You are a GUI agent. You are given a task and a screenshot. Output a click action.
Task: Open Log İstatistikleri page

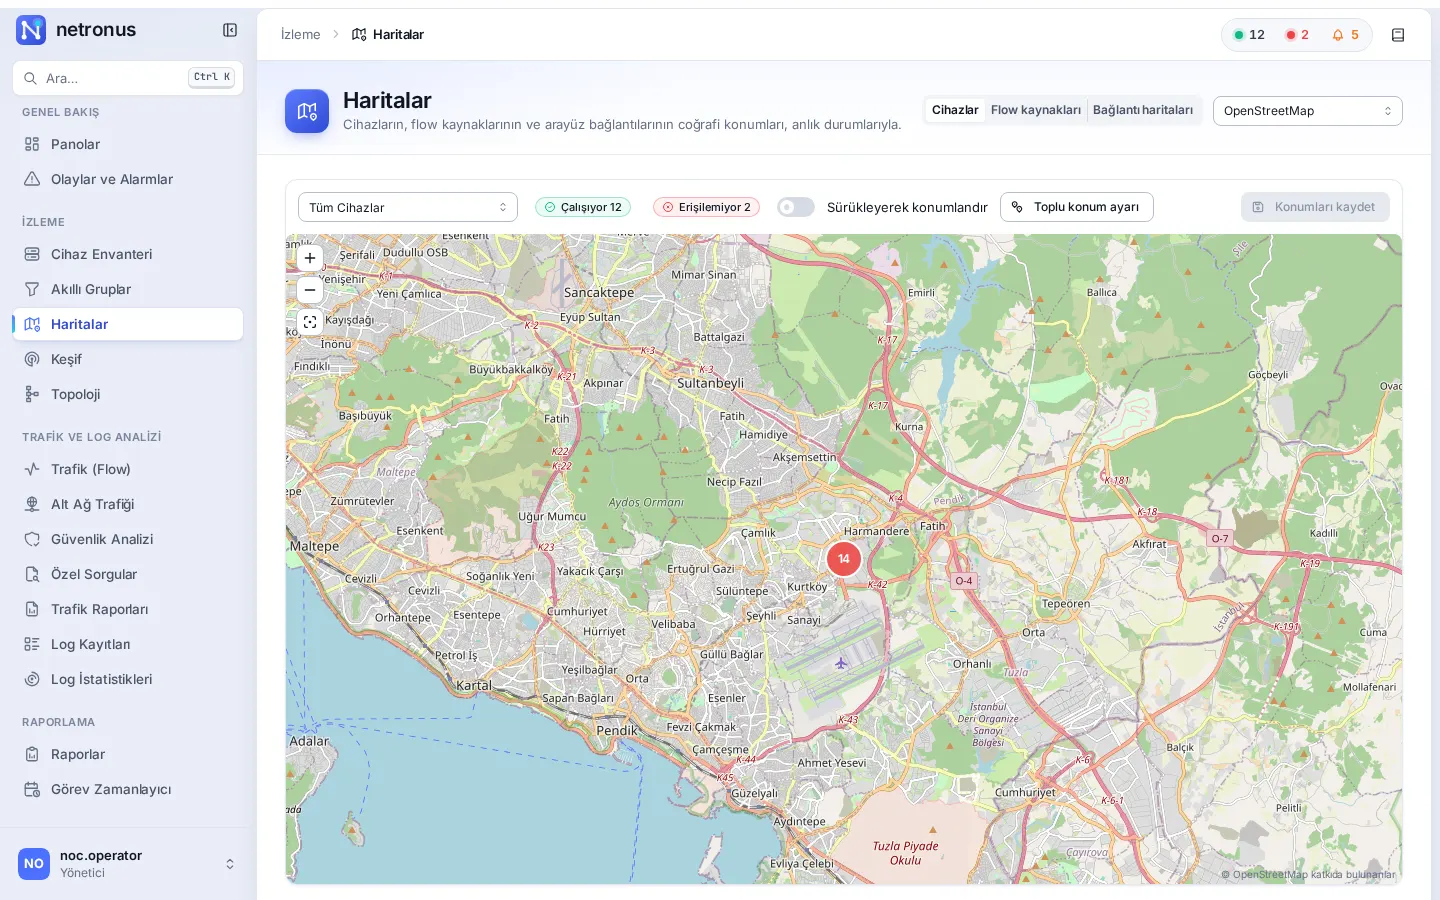coord(128,679)
